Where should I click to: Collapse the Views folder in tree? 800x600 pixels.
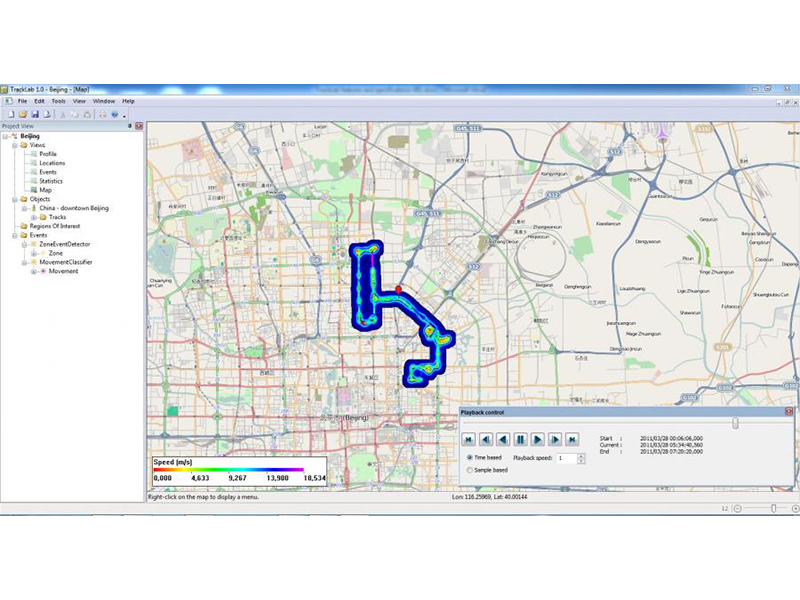pos(15,145)
